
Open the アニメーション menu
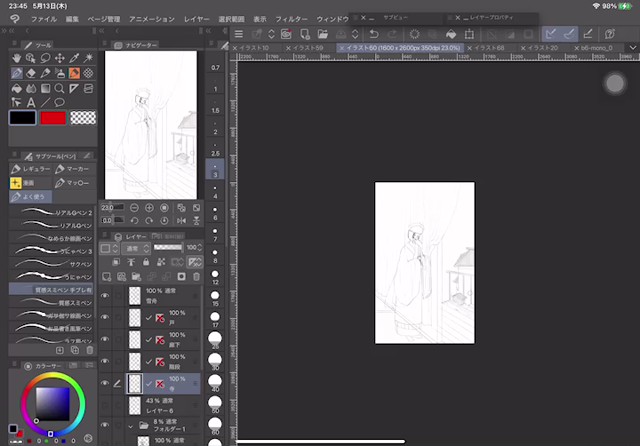tap(152, 19)
